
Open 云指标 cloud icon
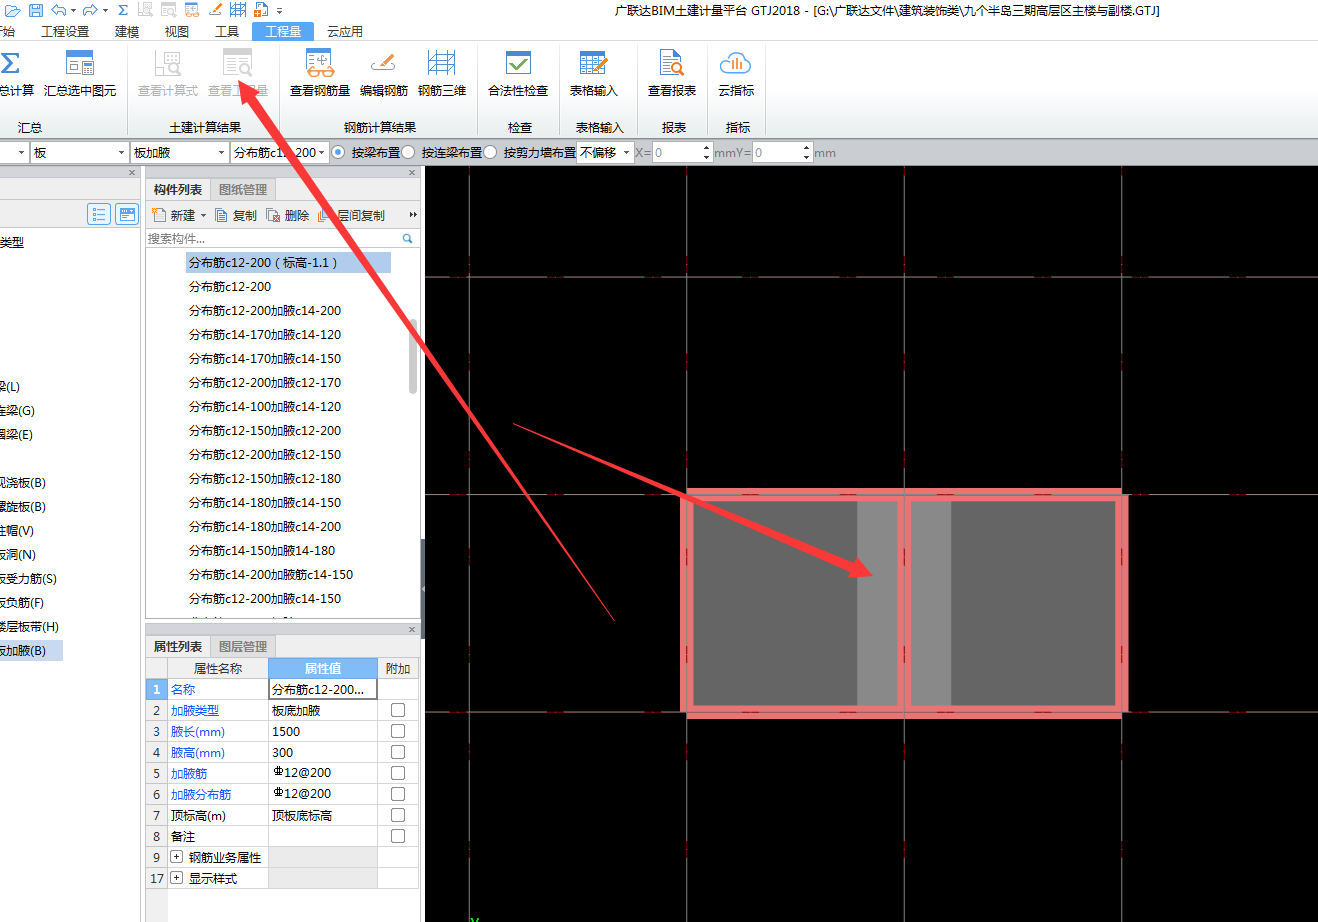click(x=736, y=64)
